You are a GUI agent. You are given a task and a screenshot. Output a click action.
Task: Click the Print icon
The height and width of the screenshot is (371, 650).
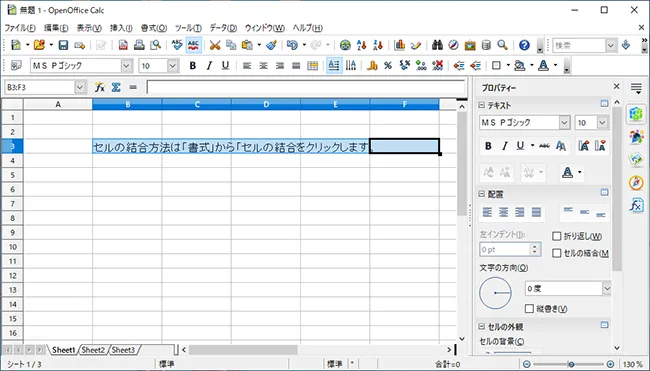(x=139, y=45)
